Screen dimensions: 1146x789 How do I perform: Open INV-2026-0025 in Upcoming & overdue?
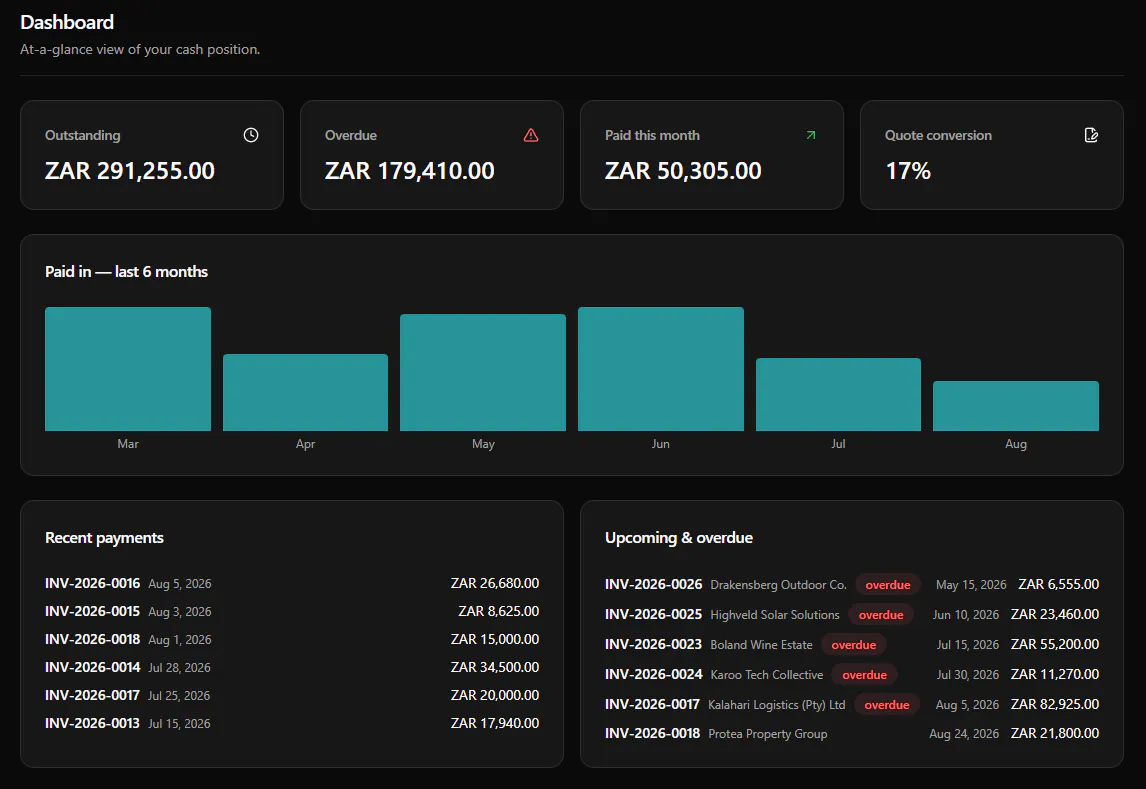[653, 614]
